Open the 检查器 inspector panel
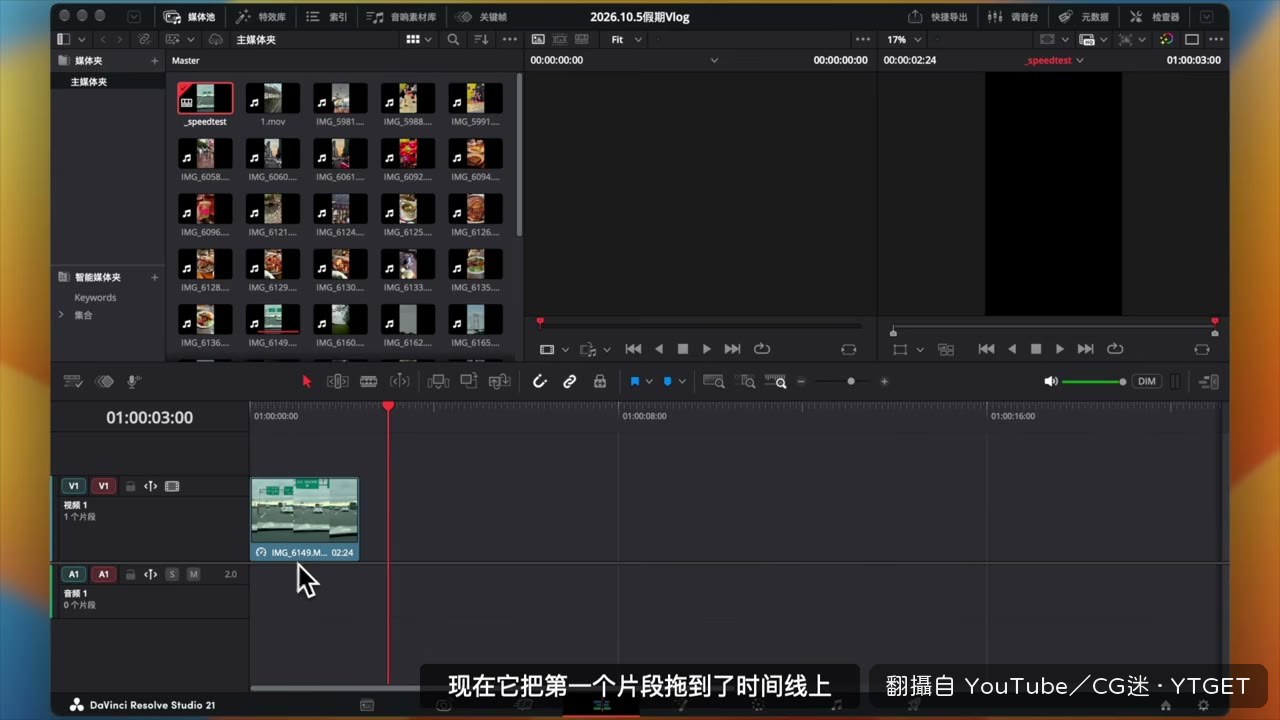 point(1155,17)
